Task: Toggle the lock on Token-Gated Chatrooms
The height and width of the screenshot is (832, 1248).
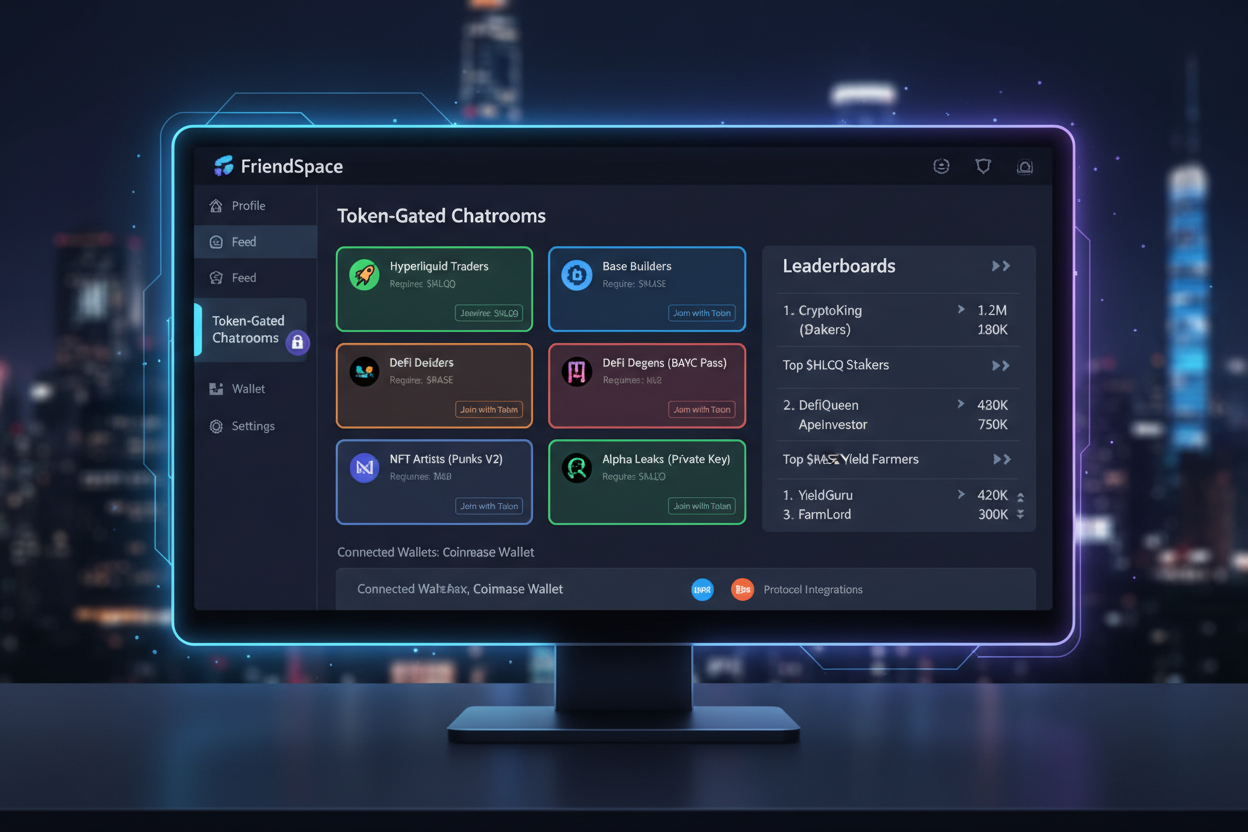Action: coord(299,342)
